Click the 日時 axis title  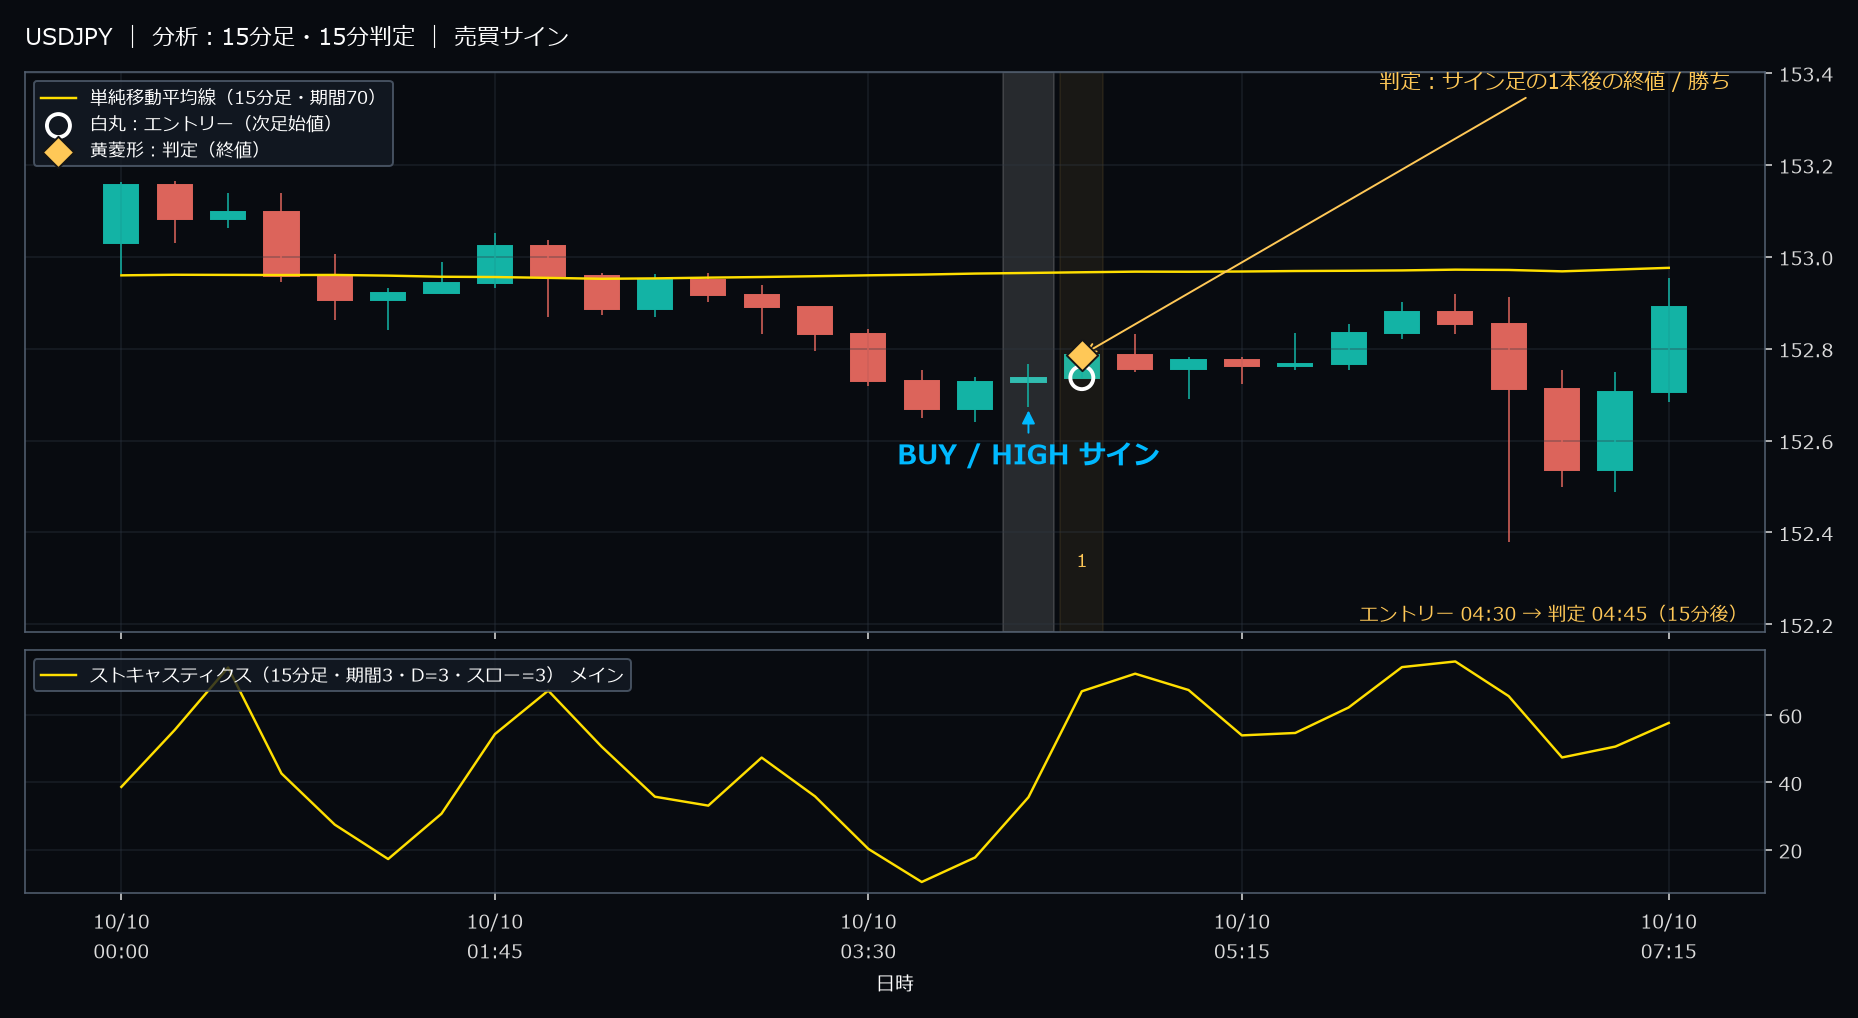(895, 984)
